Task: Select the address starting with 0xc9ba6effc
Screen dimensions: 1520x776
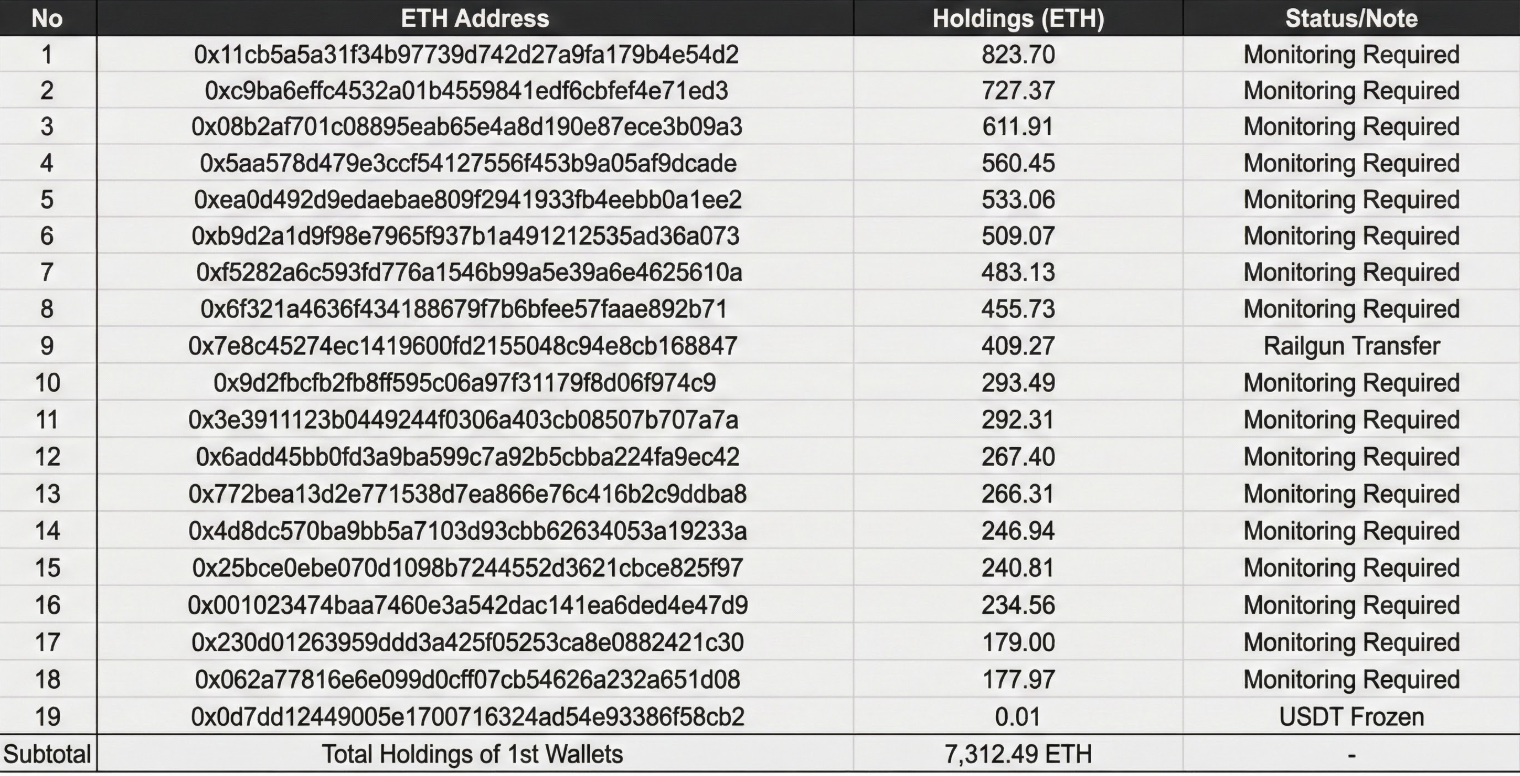Action: [x=468, y=91]
